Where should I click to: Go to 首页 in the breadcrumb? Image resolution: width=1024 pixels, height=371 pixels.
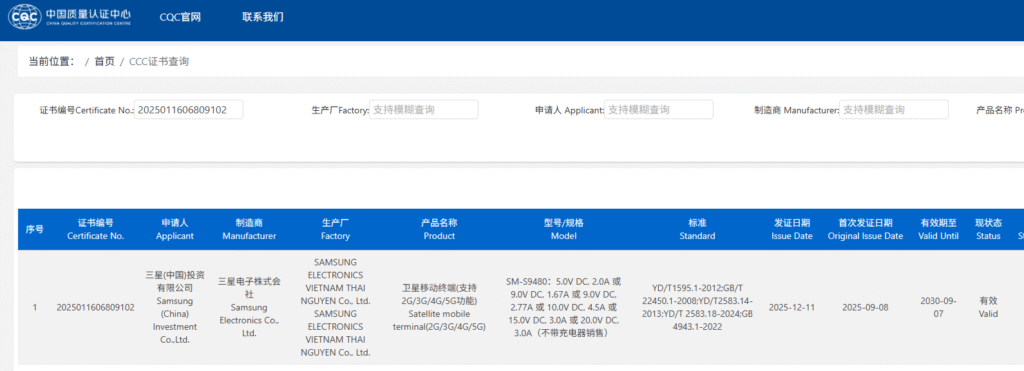pyautogui.click(x=104, y=61)
